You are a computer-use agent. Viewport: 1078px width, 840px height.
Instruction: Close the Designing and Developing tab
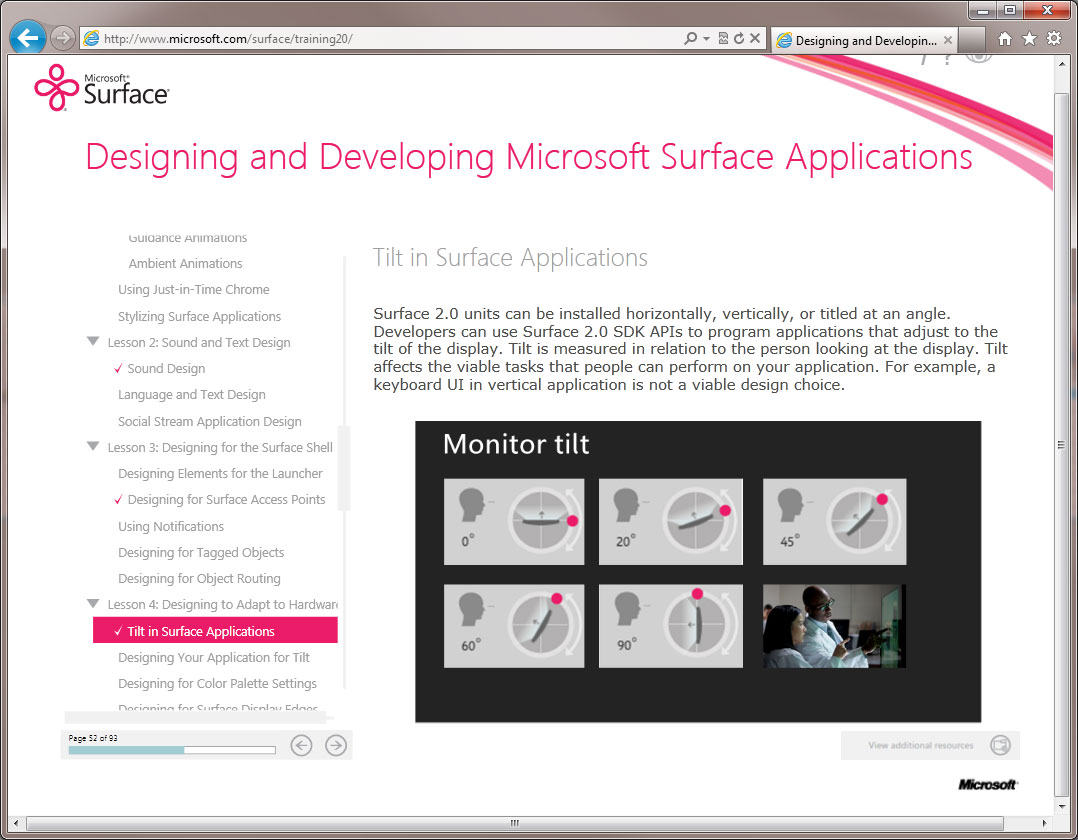pos(948,41)
